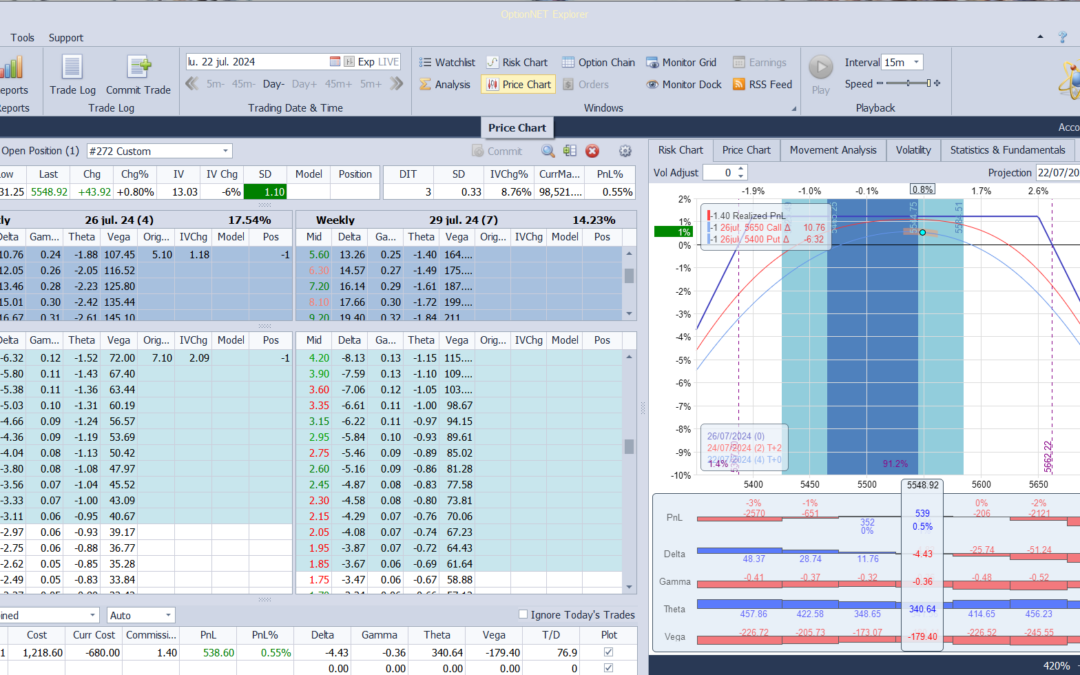Click the scrollbar of the Weekly puts table
The image size is (1080, 675).
(629, 471)
